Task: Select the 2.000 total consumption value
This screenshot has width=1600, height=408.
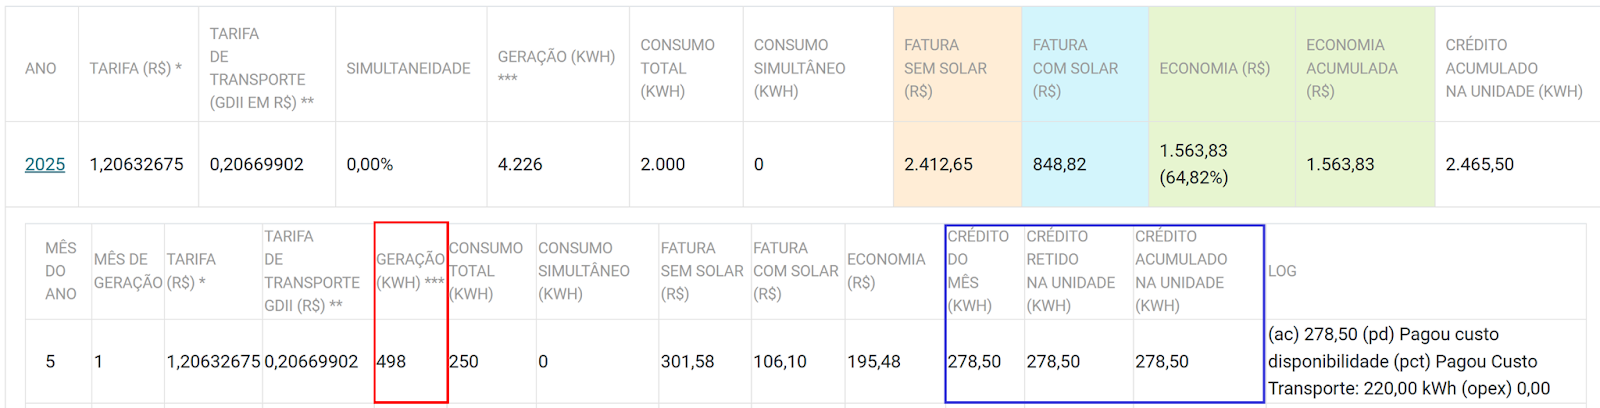Action: click(x=663, y=164)
